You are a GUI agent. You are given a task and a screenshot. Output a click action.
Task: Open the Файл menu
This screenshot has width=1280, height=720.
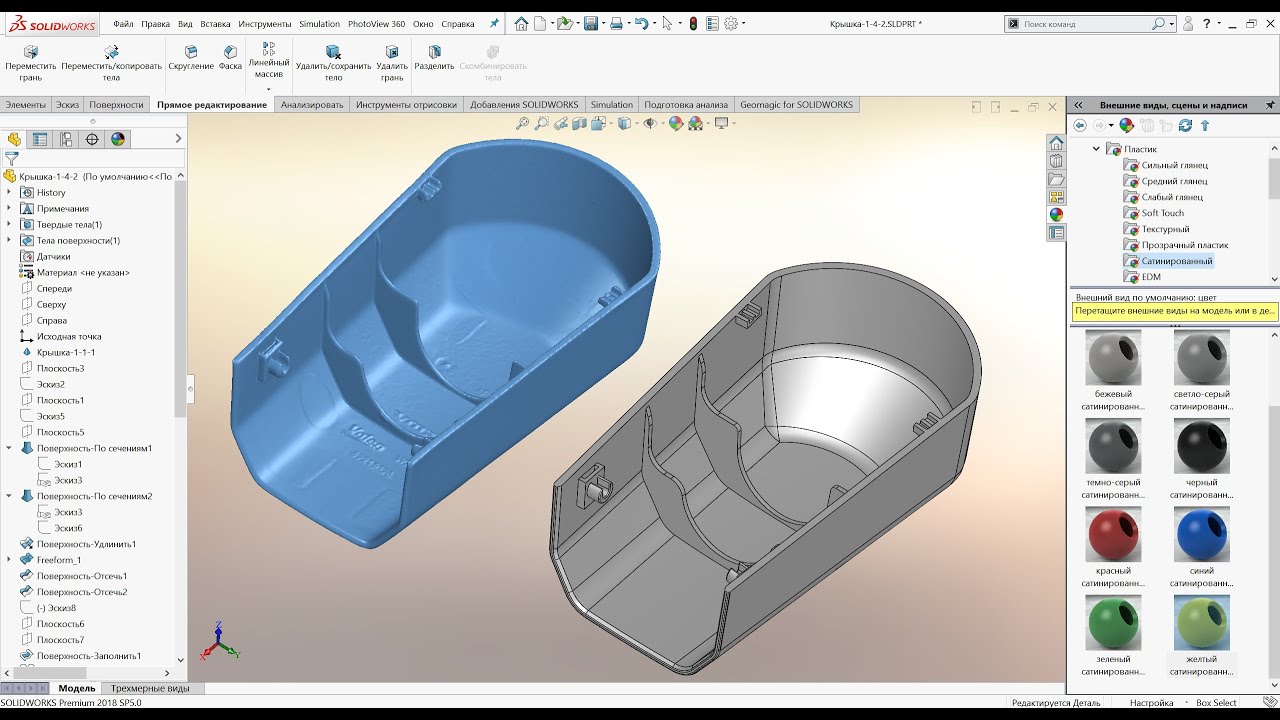pyautogui.click(x=123, y=24)
